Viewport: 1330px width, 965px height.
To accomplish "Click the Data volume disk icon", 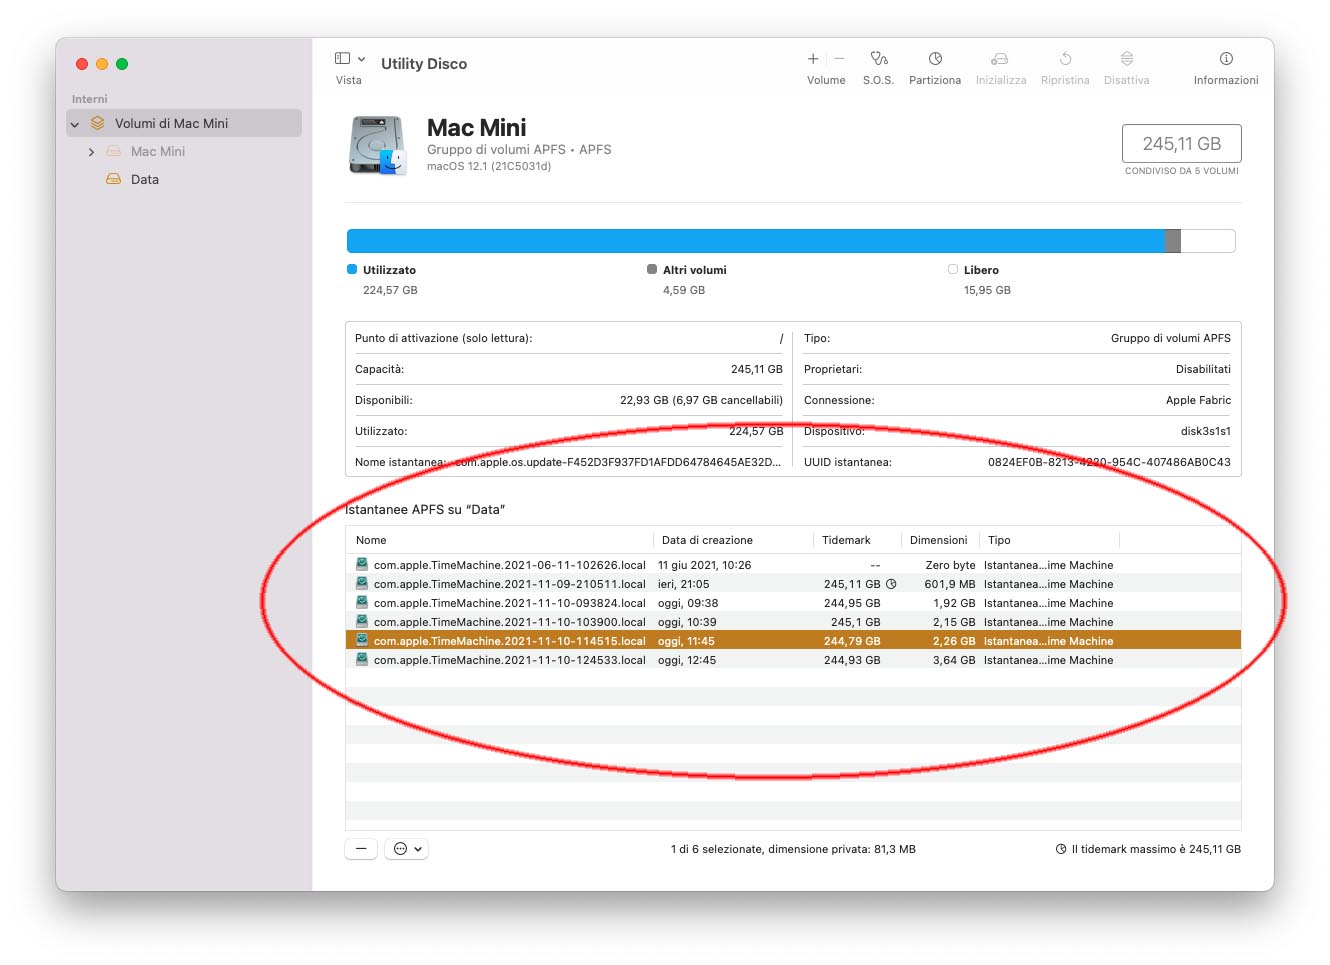I will pyautogui.click(x=114, y=179).
